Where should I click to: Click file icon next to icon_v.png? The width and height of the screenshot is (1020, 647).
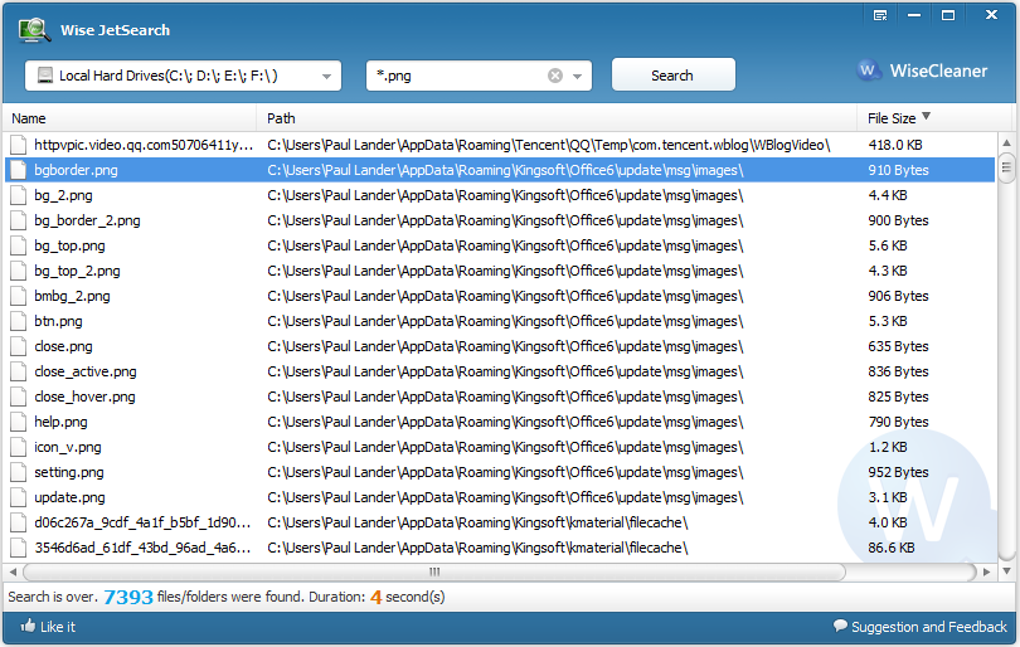[x=19, y=447]
